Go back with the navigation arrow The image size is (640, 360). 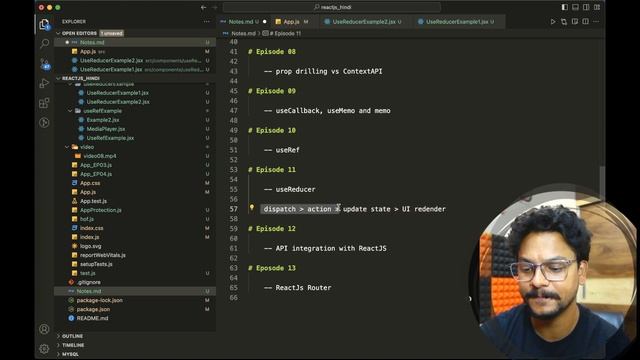203,7
